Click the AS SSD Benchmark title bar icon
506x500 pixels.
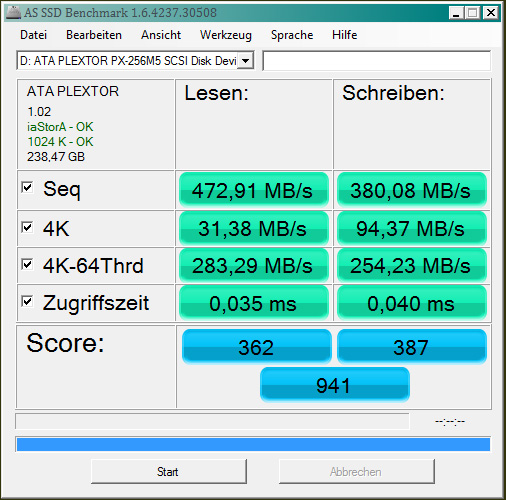tap(14, 13)
